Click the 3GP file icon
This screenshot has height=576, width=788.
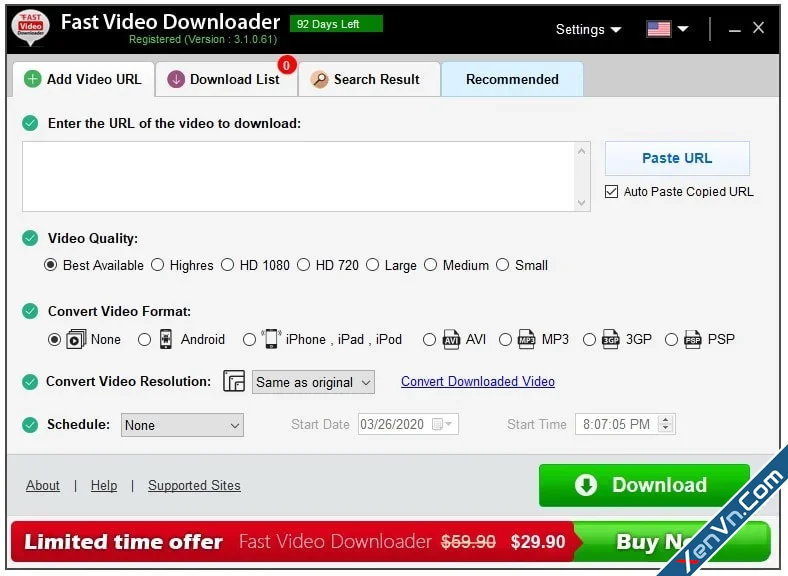pos(611,339)
